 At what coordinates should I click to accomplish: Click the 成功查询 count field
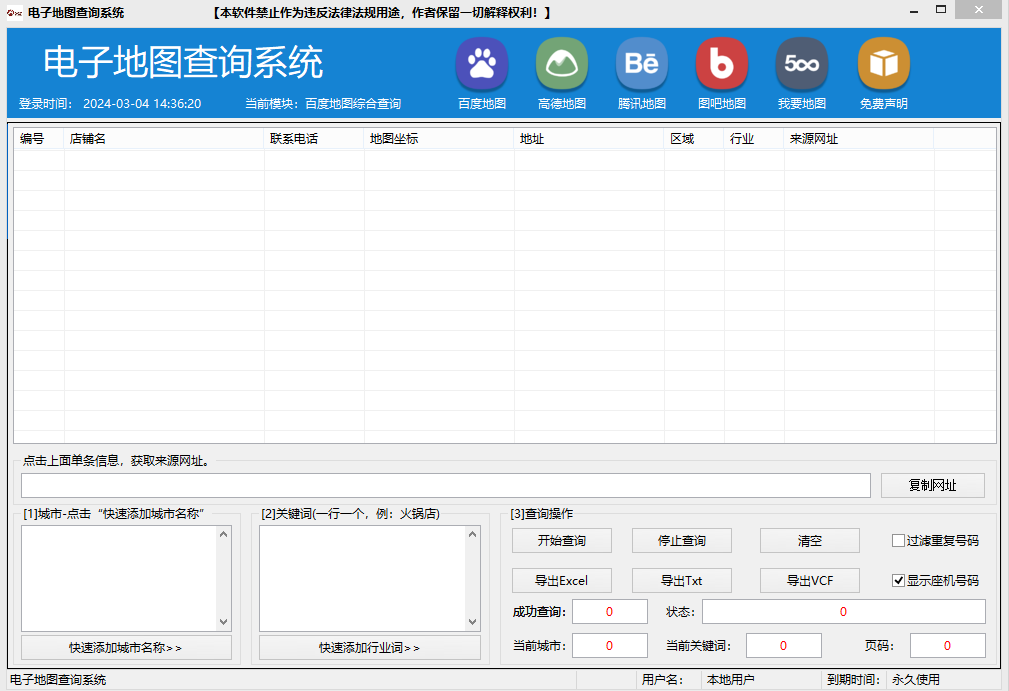pos(609,611)
